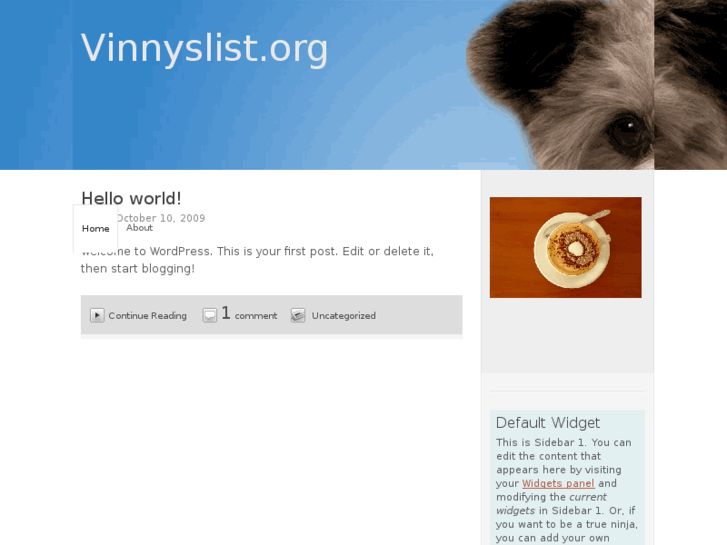Open the Hello world! post title
Image resolution: width=727 pixels, height=545 pixels.
131,199
